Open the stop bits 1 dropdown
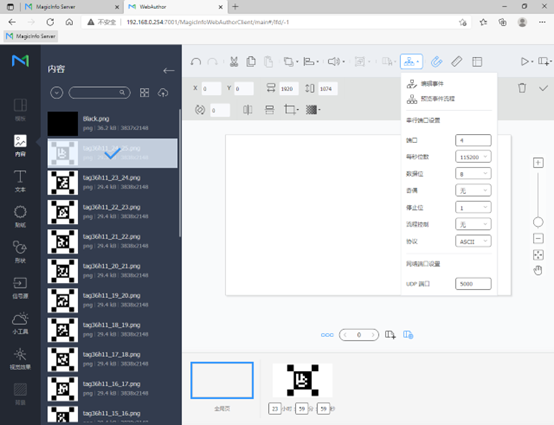The width and height of the screenshot is (554, 425). tap(473, 207)
